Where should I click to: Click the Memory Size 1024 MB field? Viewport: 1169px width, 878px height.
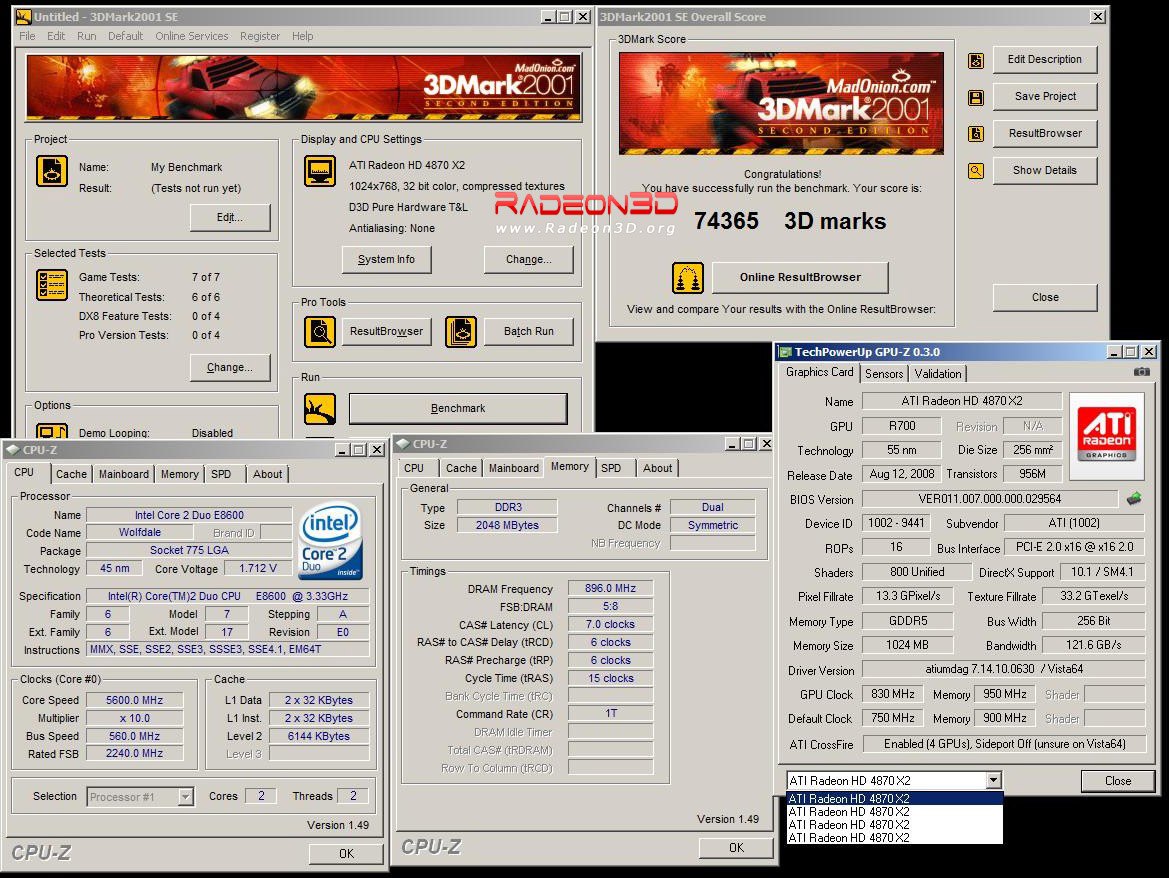pyautogui.click(x=907, y=645)
